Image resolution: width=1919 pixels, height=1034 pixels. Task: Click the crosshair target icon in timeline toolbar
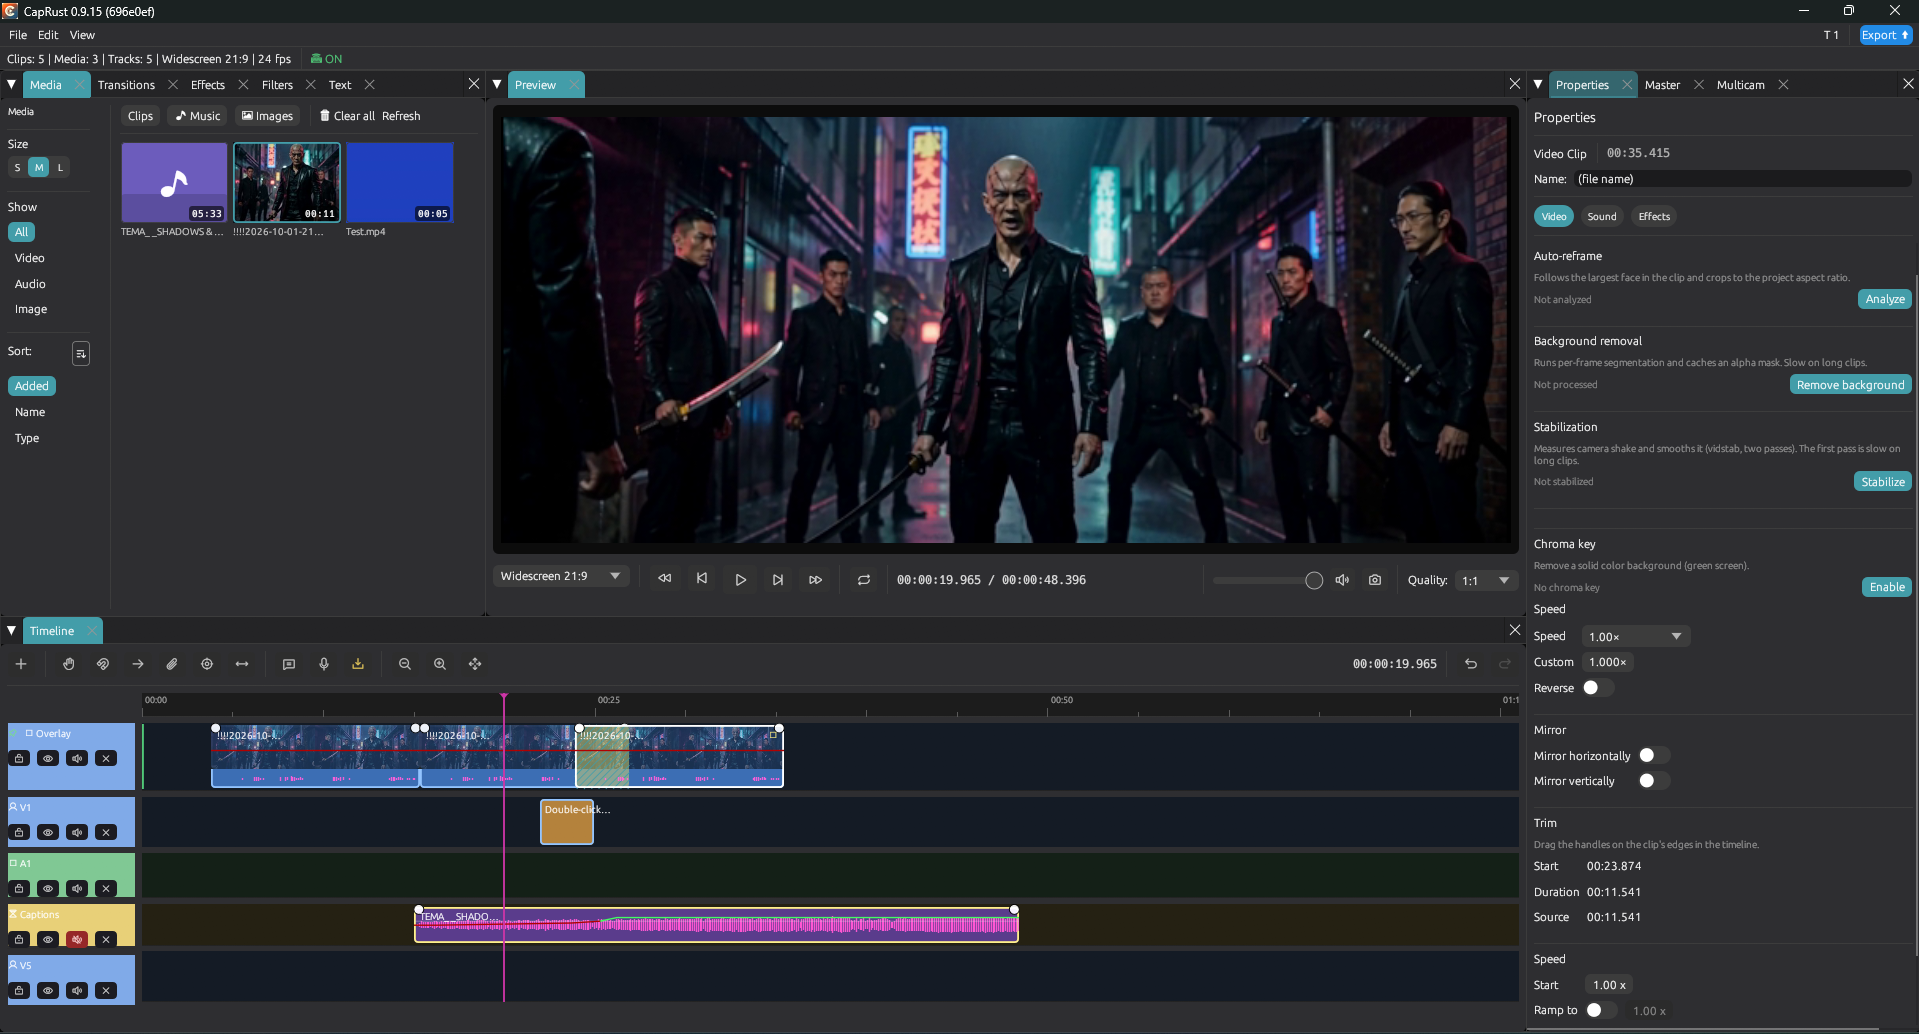pos(207,664)
